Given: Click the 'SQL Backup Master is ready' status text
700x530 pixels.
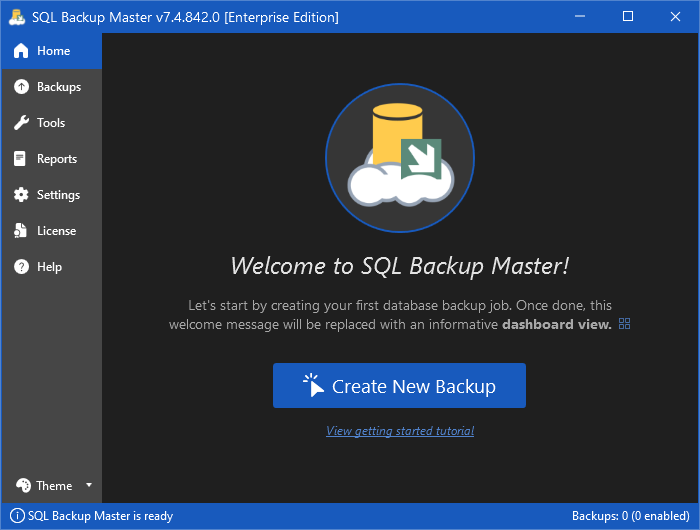Looking at the screenshot, I should 100,516.
